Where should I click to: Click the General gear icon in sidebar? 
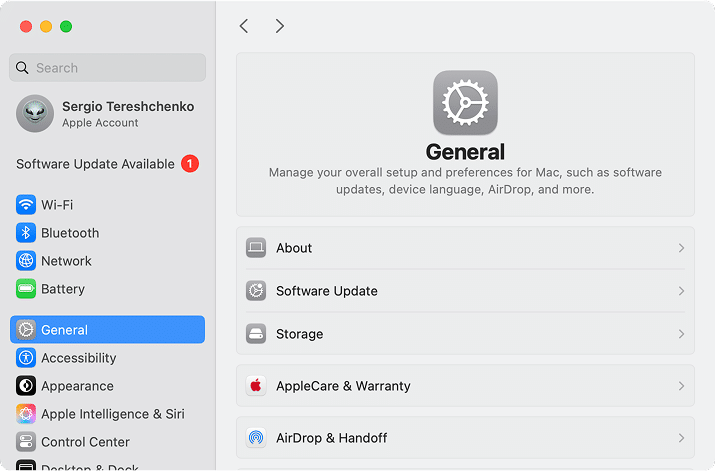click(26, 330)
